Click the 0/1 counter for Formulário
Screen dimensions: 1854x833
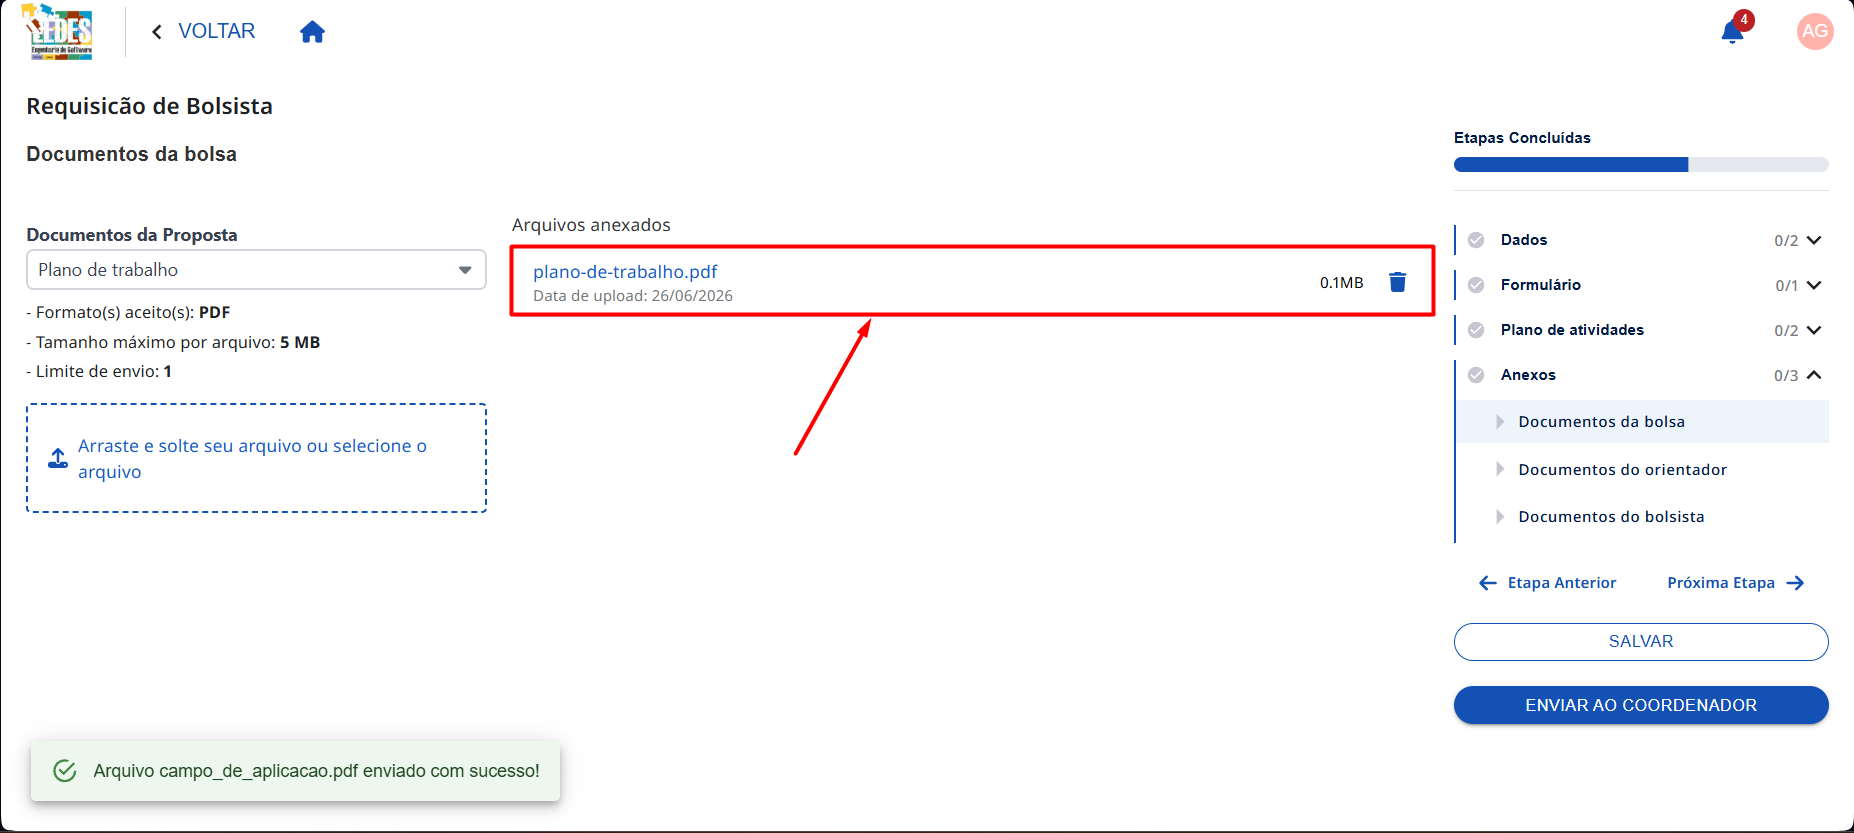(x=1787, y=286)
